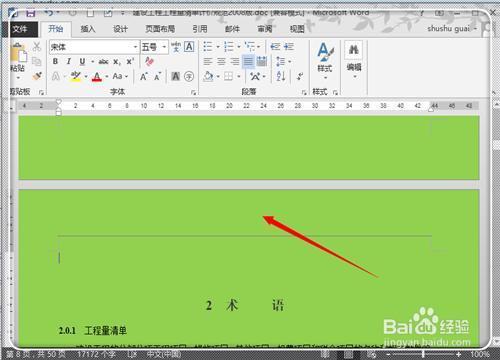This screenshot has height=360, width=500.
Task: Click the Format Painter brush icon
Action: (37, 76)
